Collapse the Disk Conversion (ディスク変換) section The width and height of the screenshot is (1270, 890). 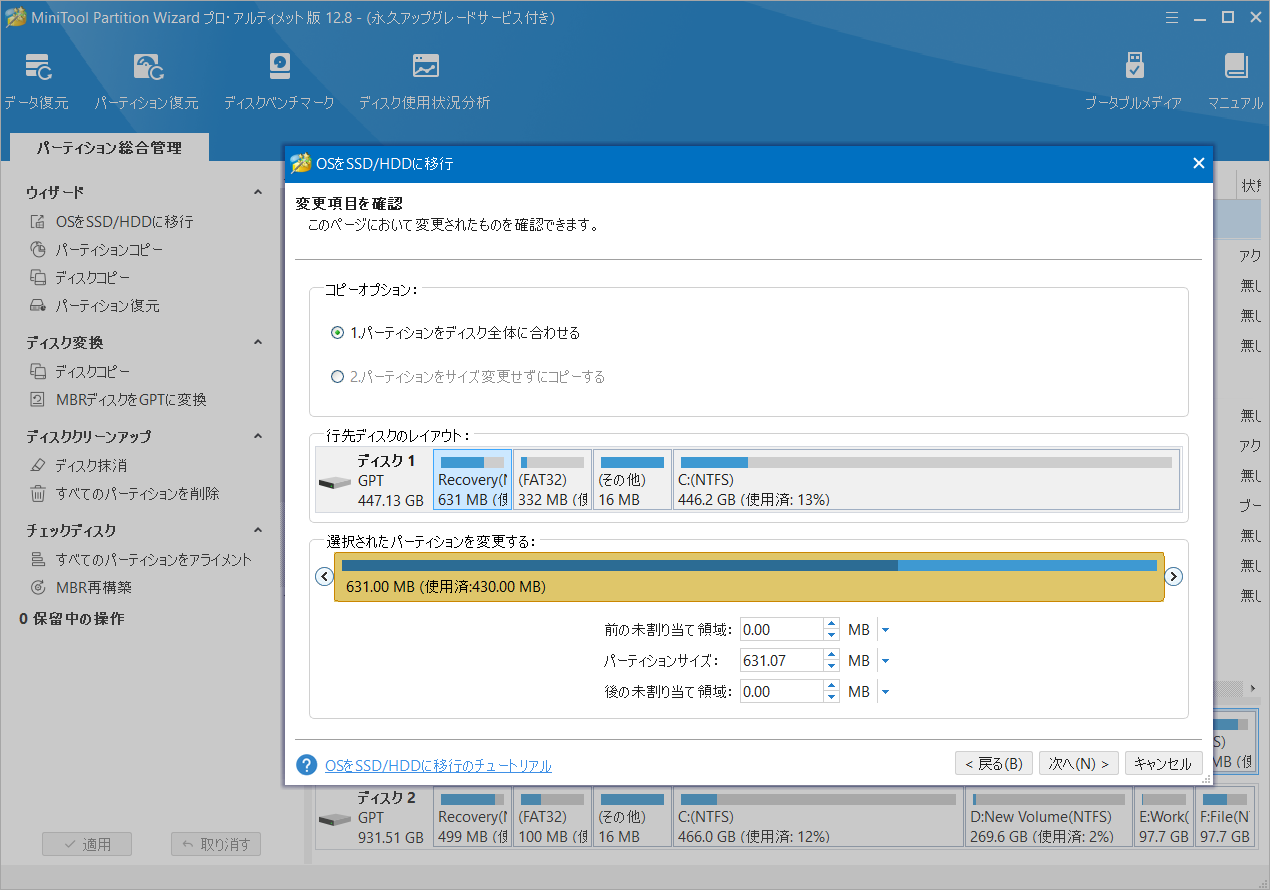point(257,342)
